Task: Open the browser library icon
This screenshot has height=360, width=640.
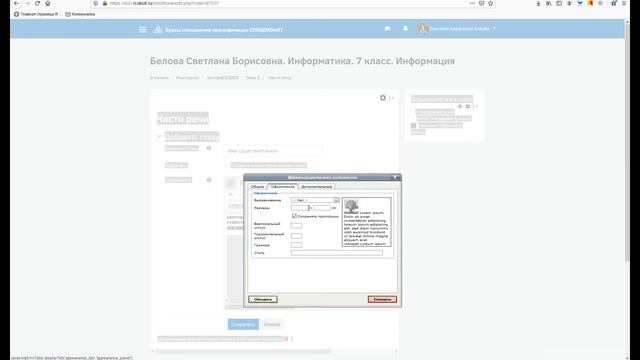Action: point(549,3)
